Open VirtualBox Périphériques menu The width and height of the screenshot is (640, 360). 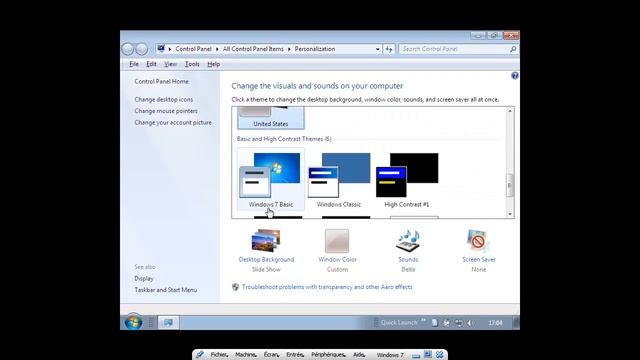point(329,355)
